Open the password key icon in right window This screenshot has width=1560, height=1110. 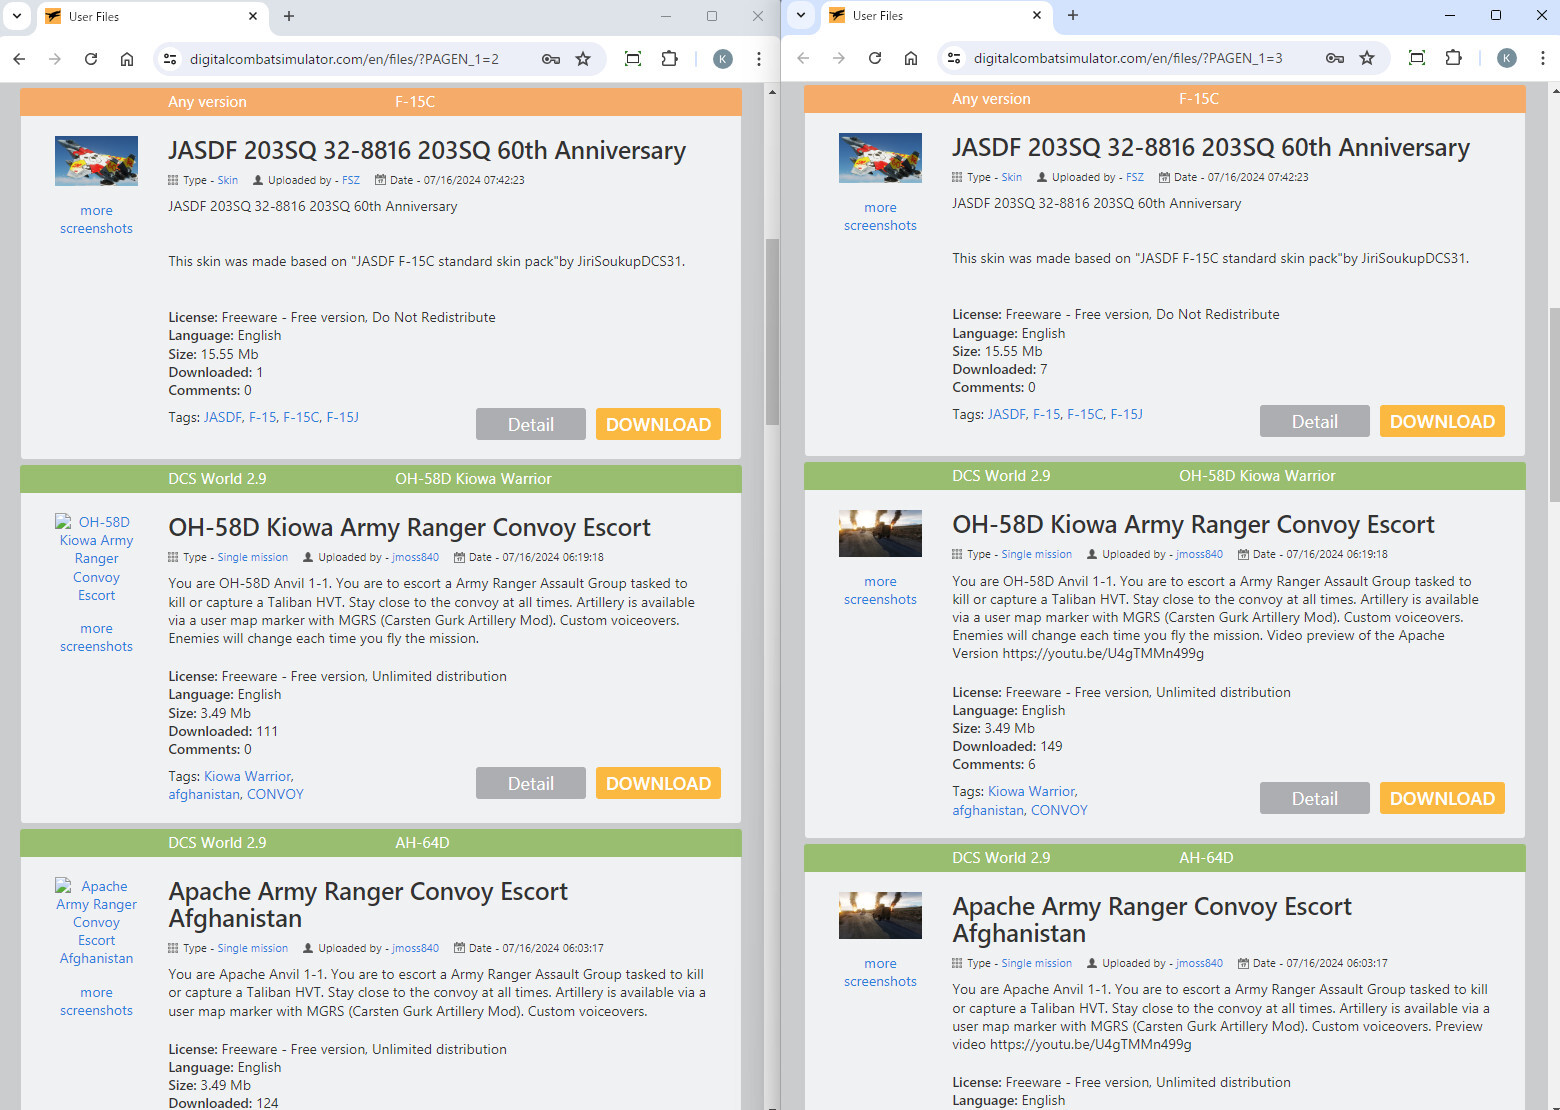pos(1335,58)
